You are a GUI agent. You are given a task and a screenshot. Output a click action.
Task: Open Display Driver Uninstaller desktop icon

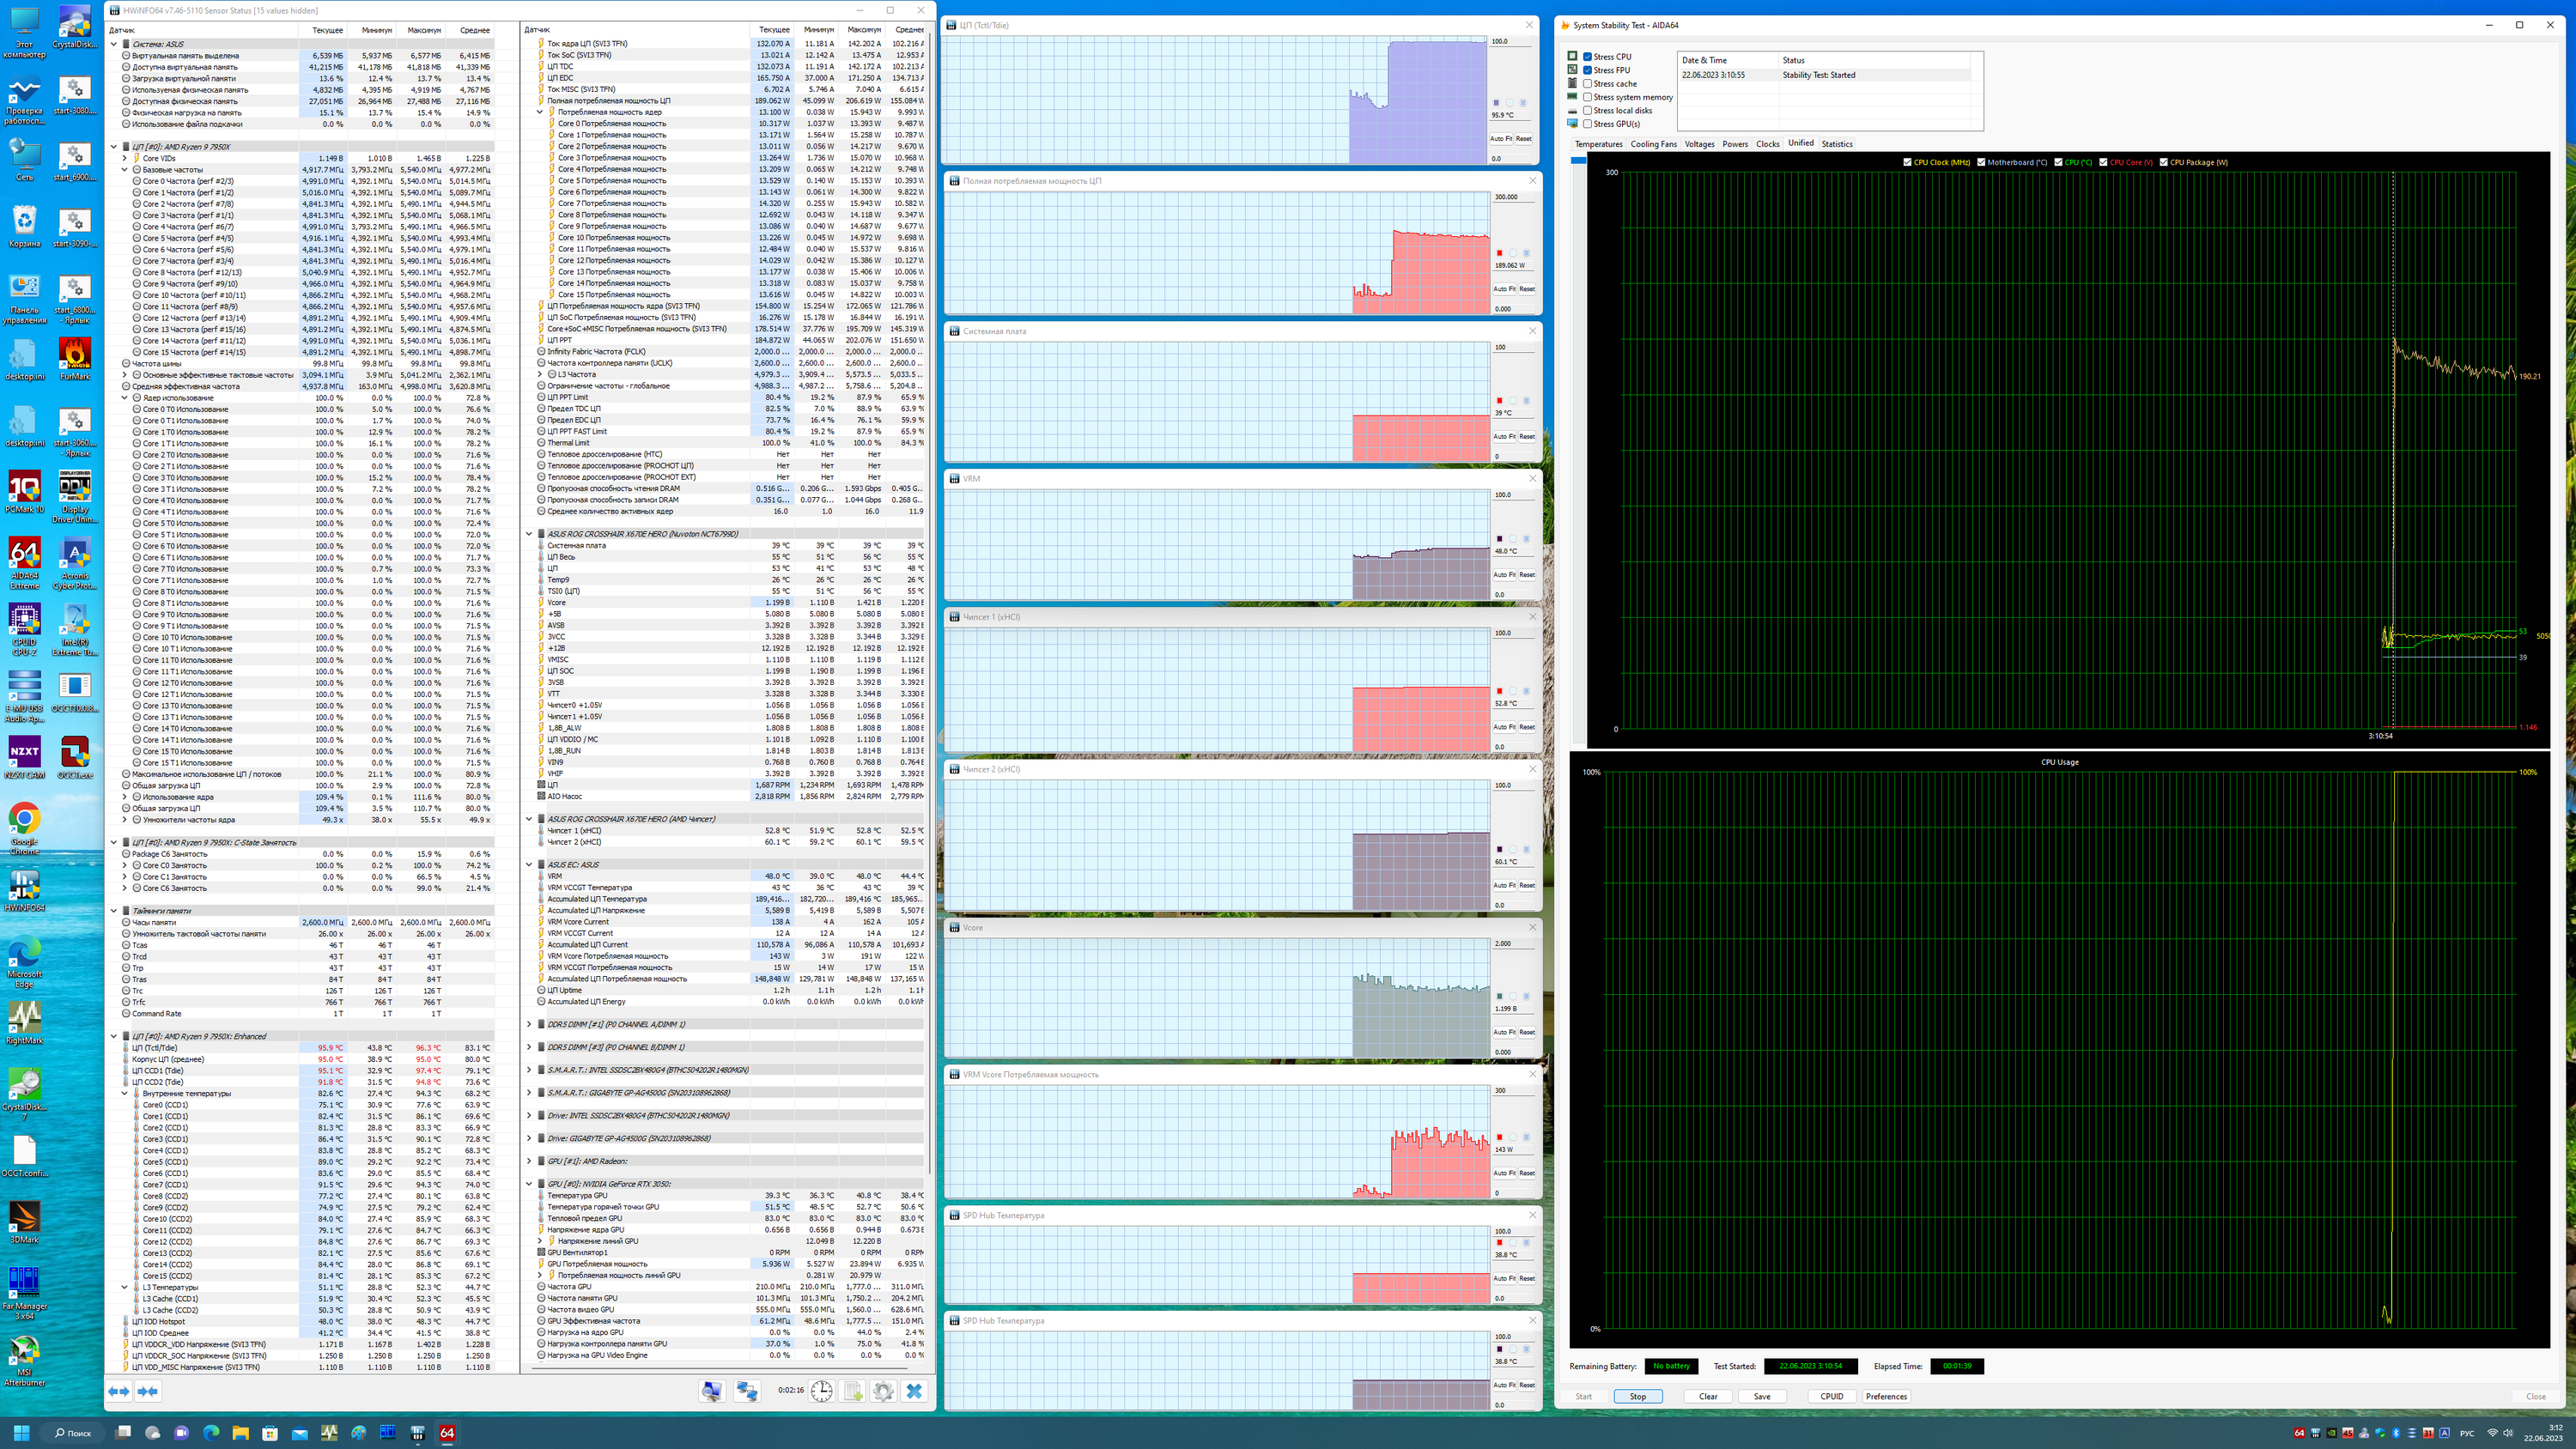coord(75,496)
